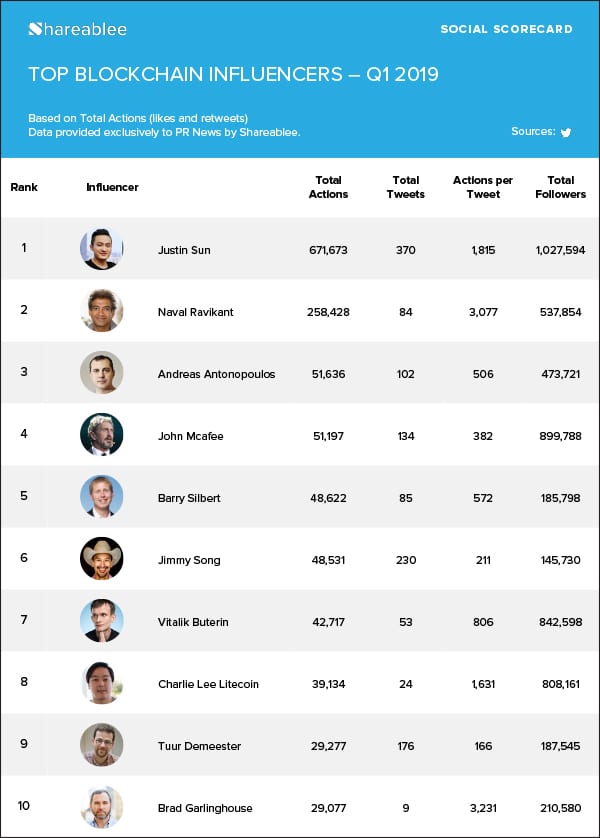Click the Twitter bird source icon
Viewport: 600px width, 838px height.
pos(566,132)
